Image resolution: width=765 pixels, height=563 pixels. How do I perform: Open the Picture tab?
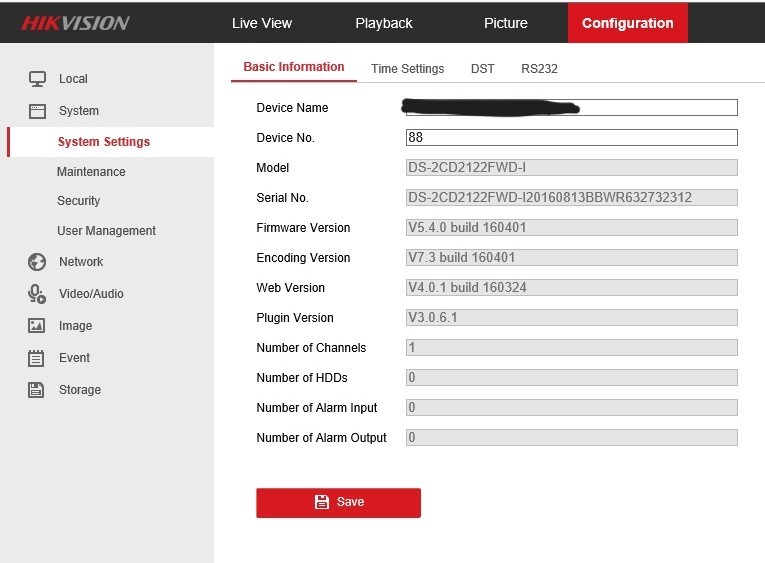pos(506,23)
